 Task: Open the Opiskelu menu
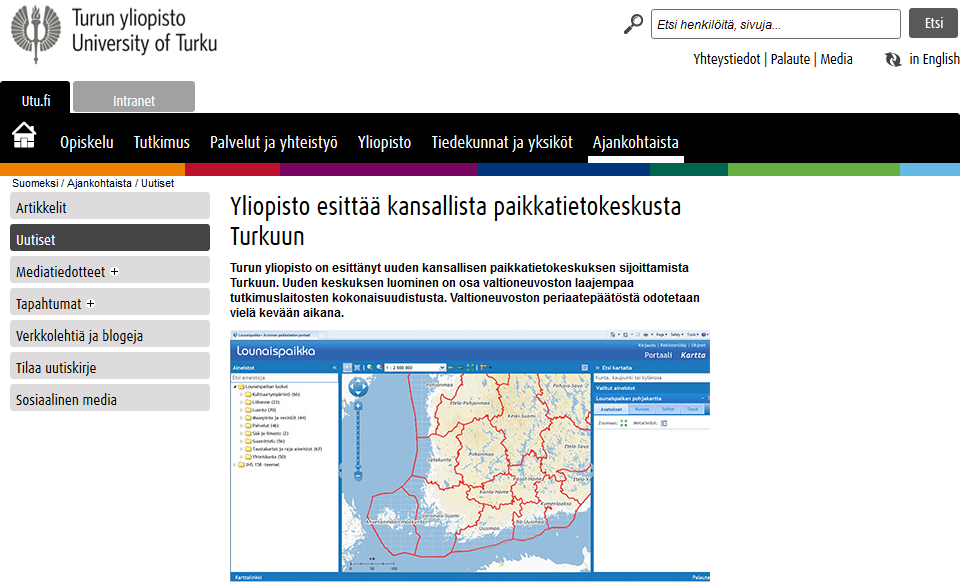click(x=87, y=142)
